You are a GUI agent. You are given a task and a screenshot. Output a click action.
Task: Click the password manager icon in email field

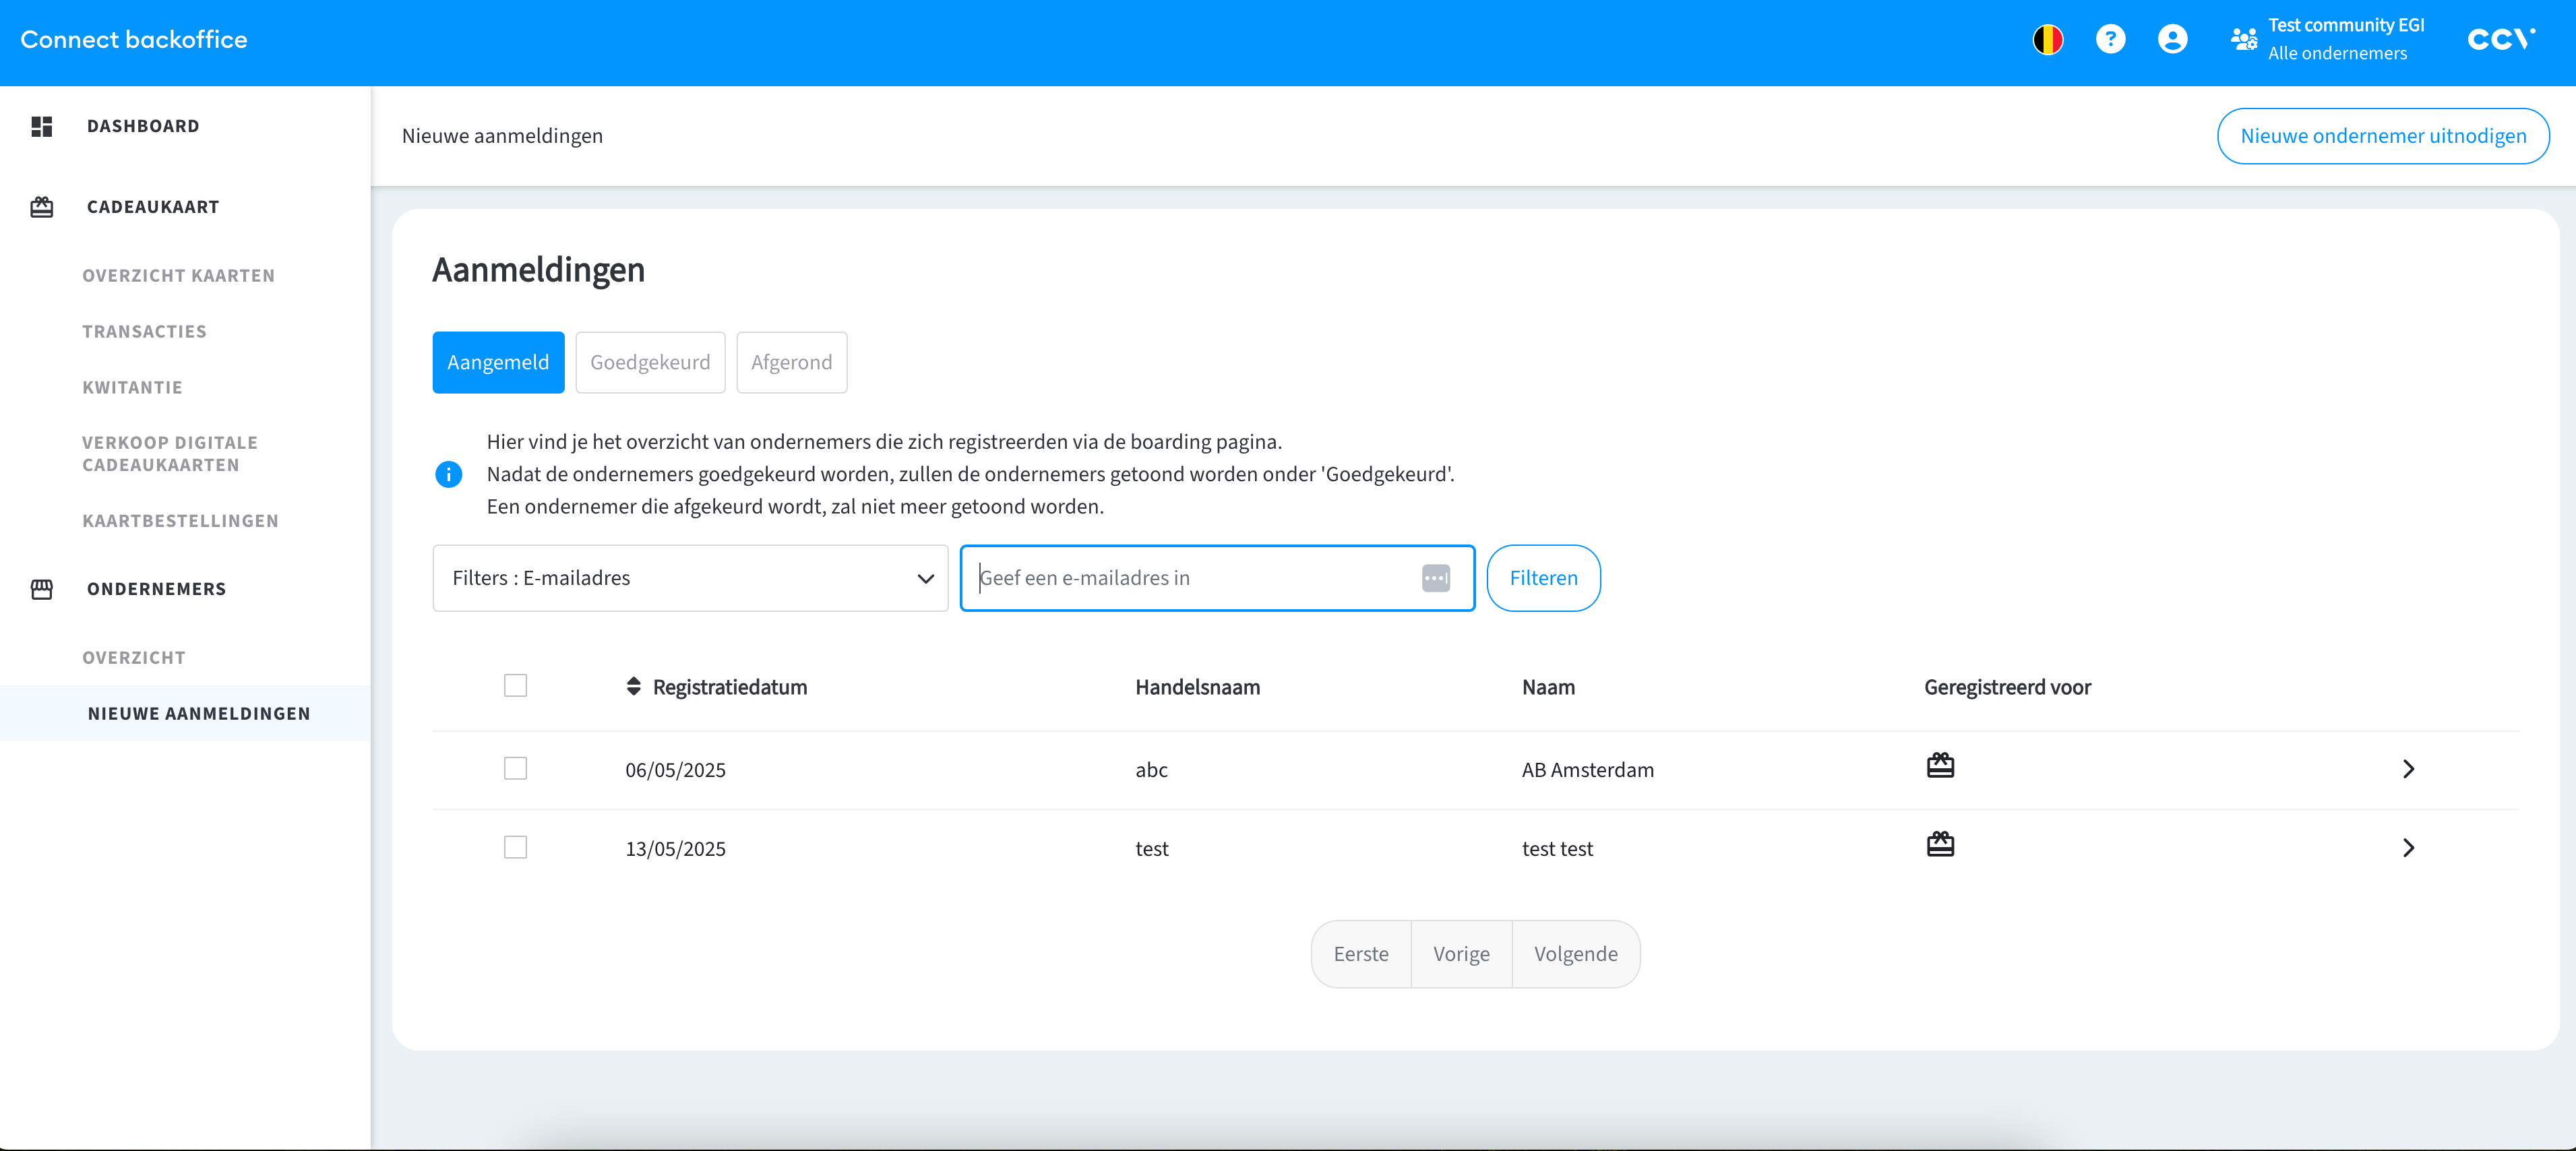point(1435,578)
